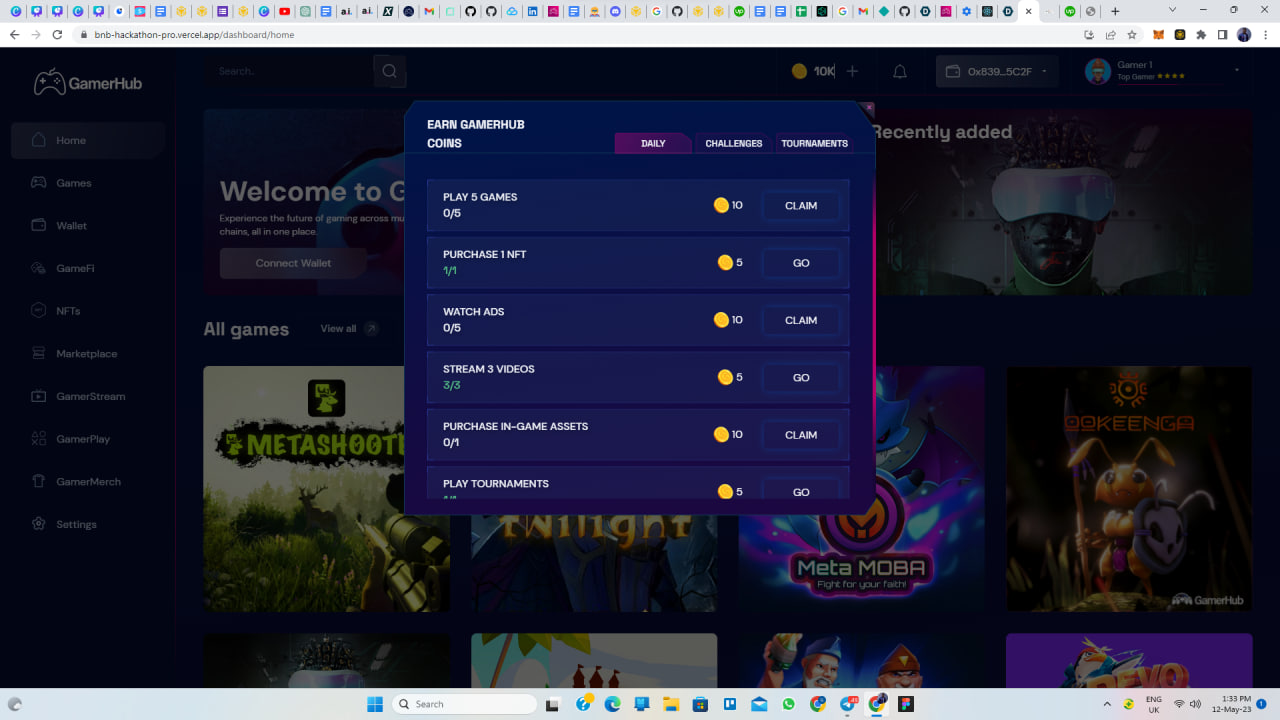Claim the Play 5 Games reward
The image size is (1280, 720).
(800, 205)
